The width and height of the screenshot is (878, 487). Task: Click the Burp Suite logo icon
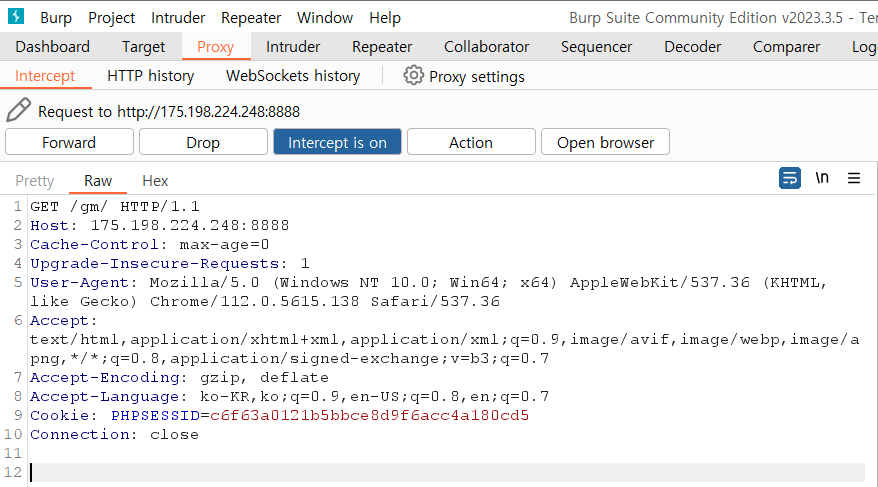coord(16,16)
